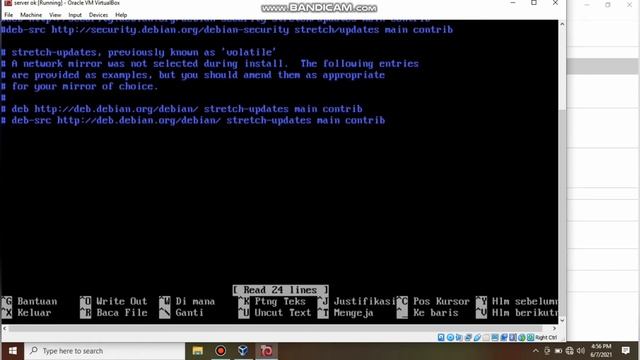Click the '^O Write Out' shortcut label

[113, 301]
